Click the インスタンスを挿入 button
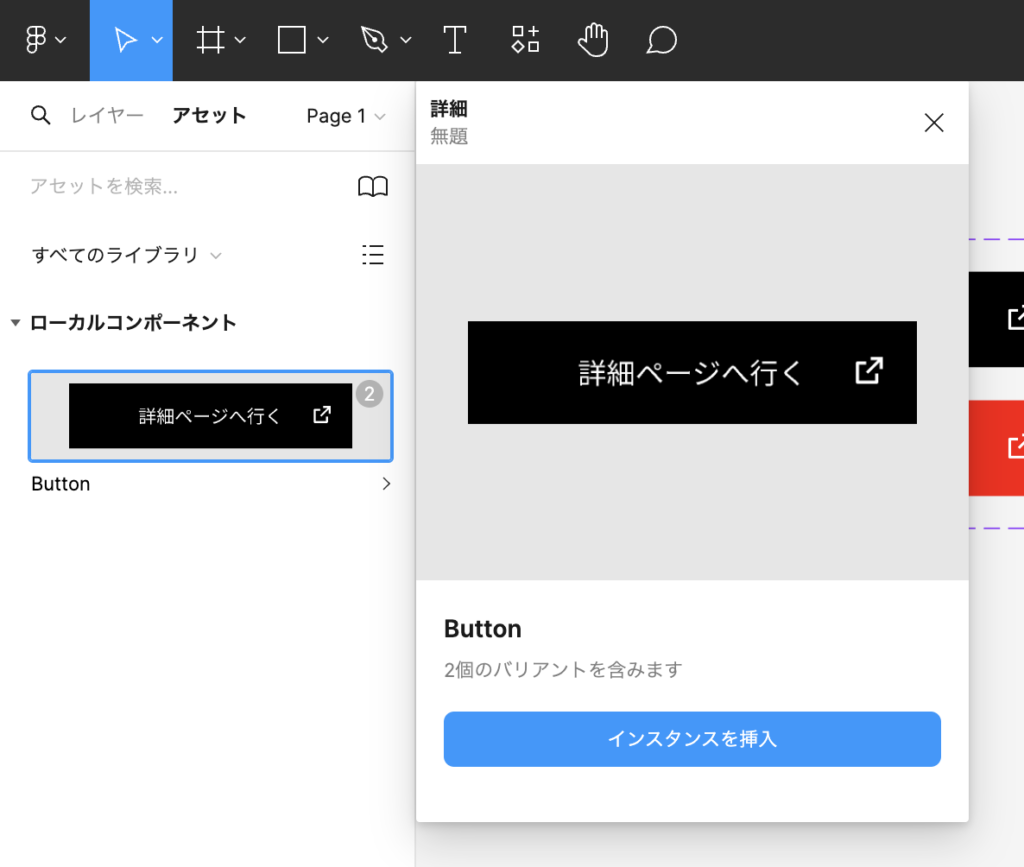1024x867 pixels. click(x=692, y=739)
